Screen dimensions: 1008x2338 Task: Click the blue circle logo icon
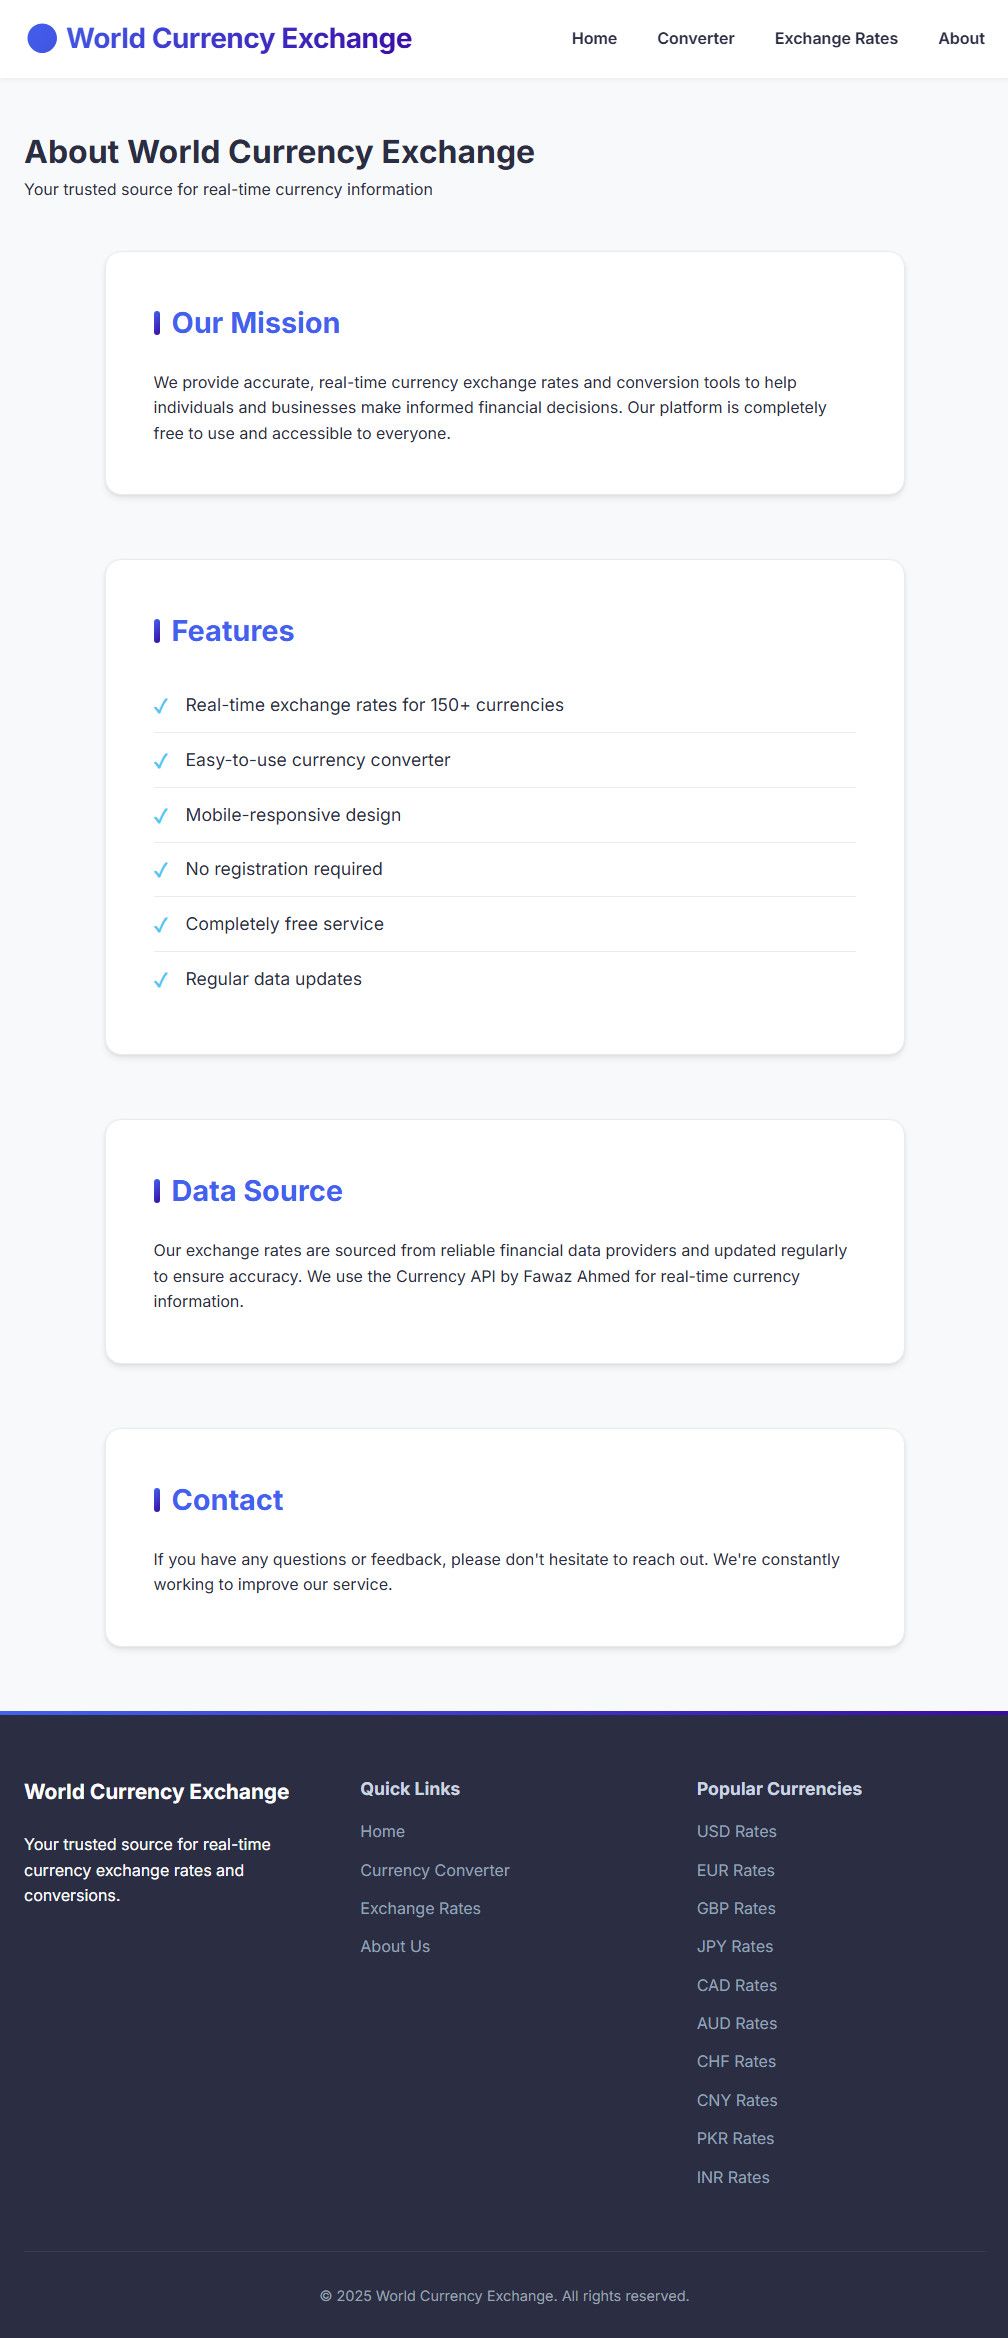[42, 39]
